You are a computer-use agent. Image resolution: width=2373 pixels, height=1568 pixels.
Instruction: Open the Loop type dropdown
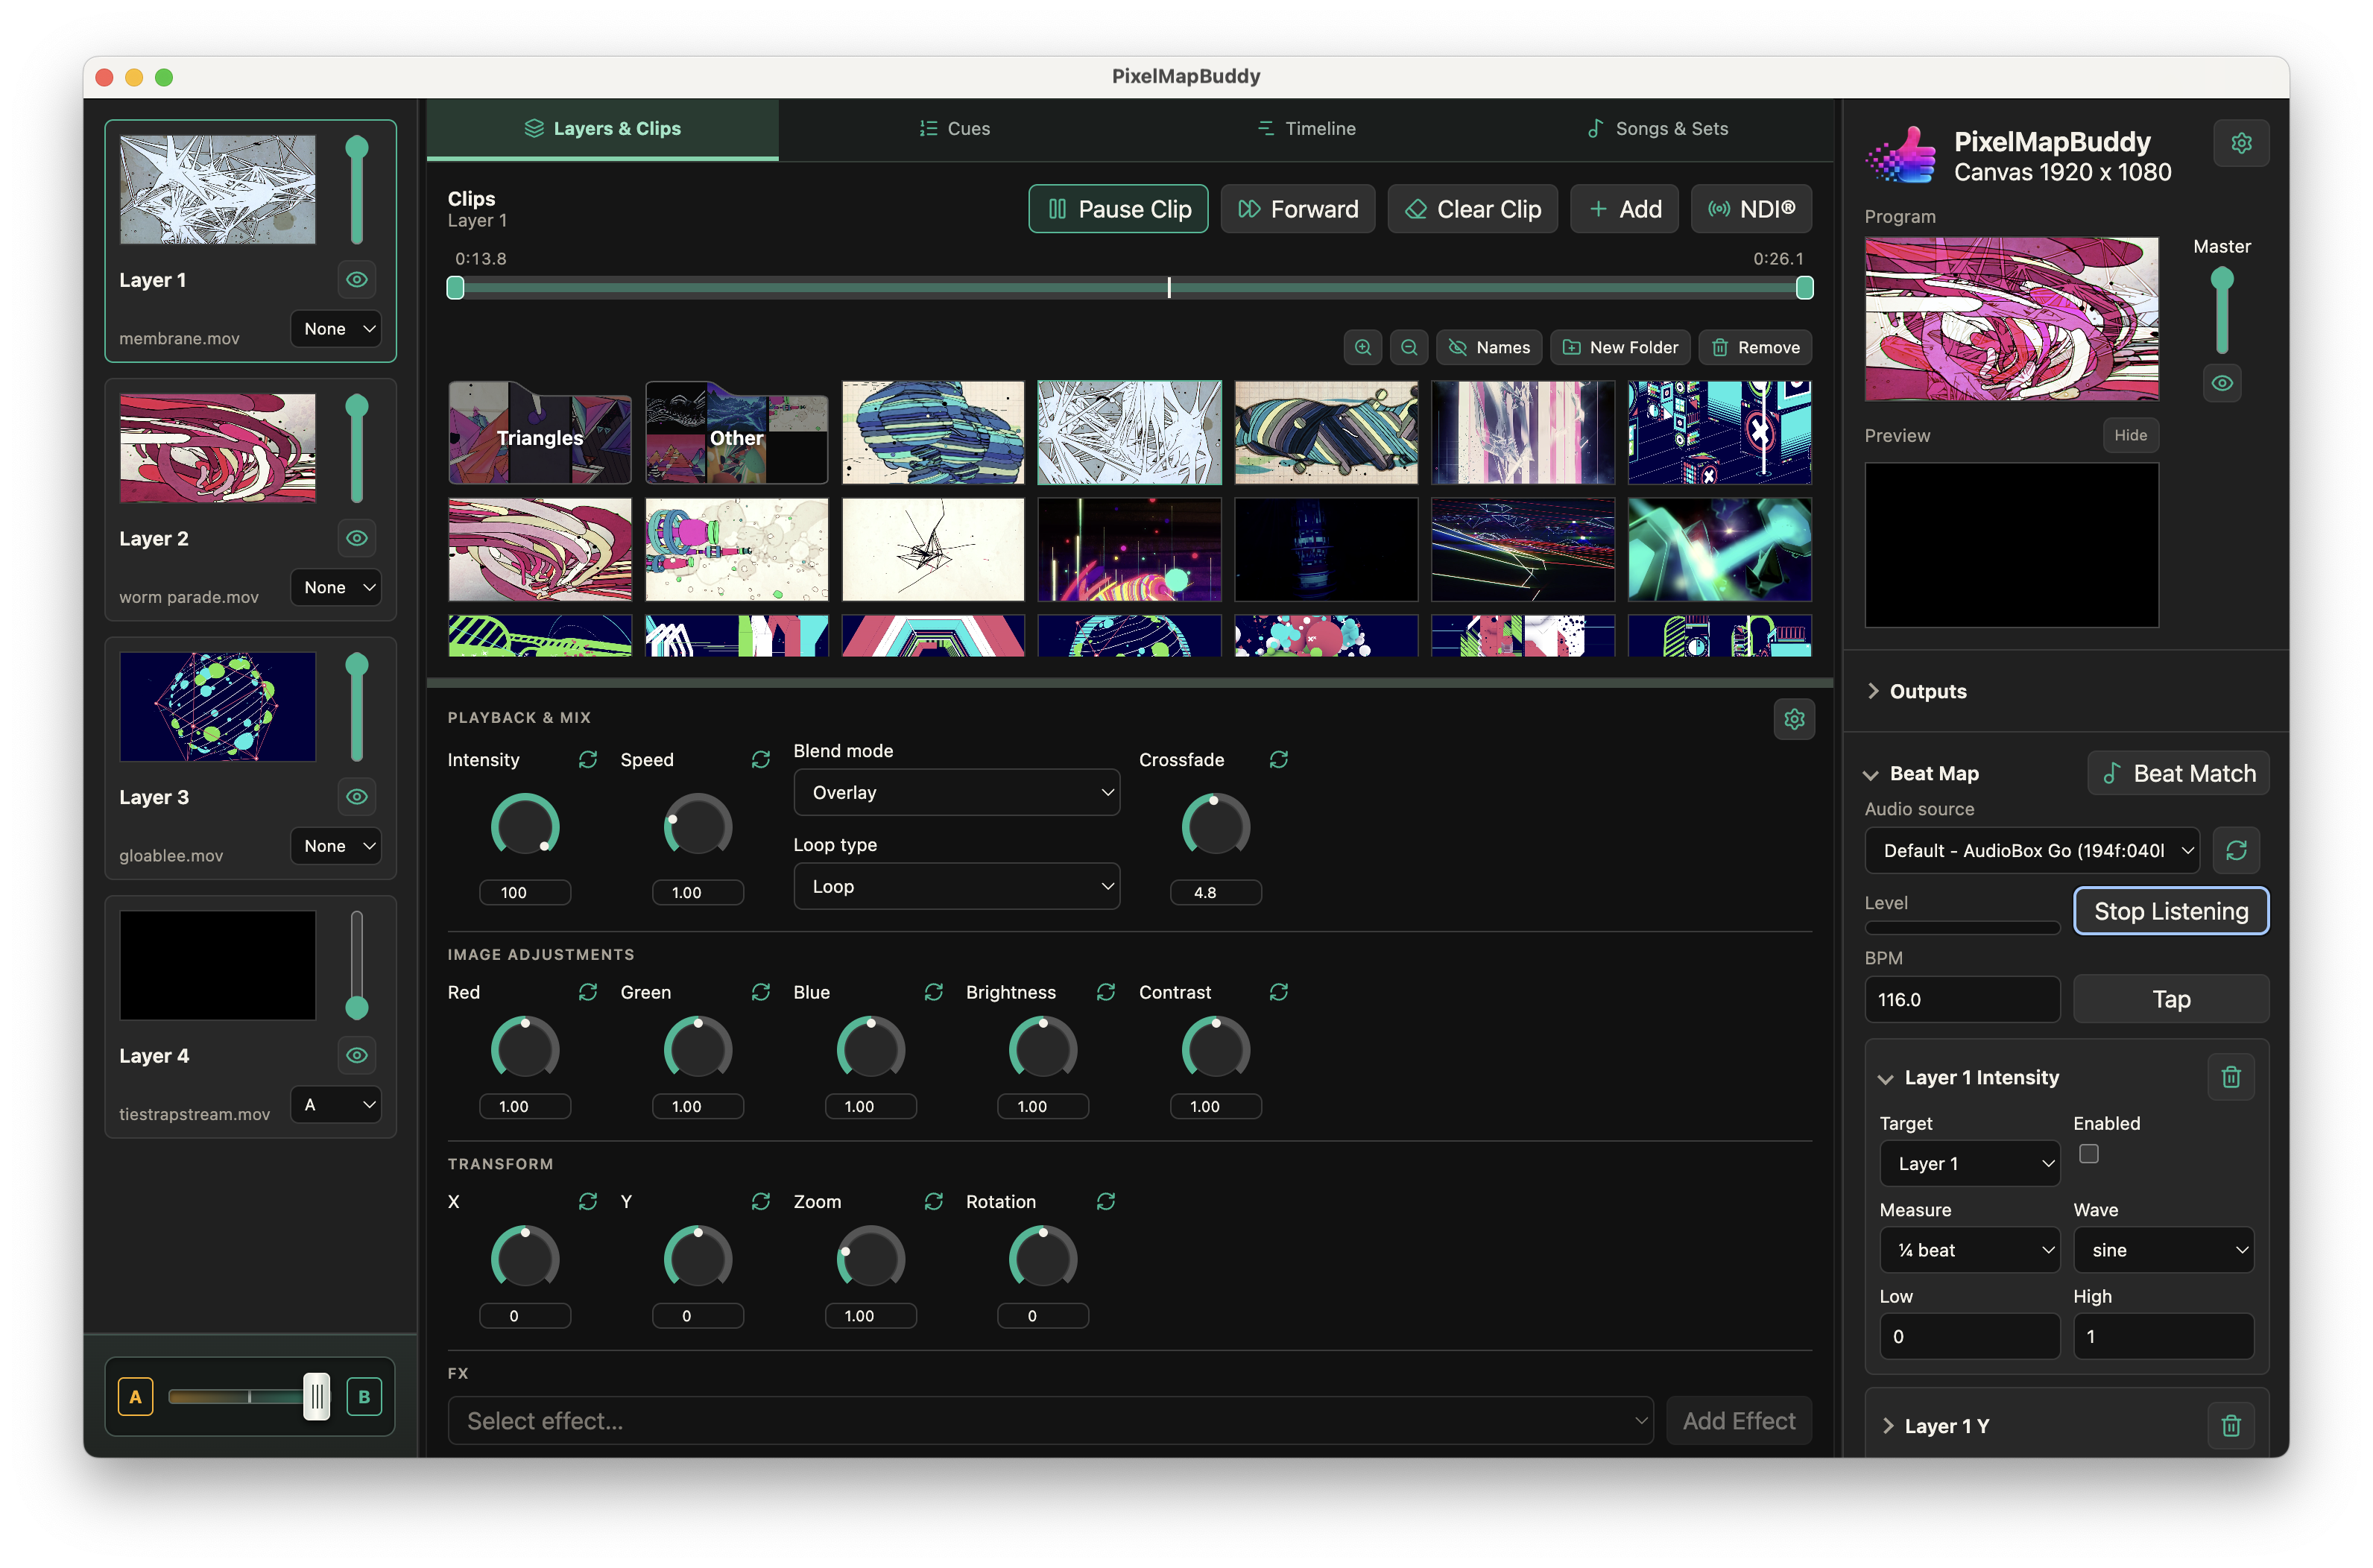tap(956, 886)
